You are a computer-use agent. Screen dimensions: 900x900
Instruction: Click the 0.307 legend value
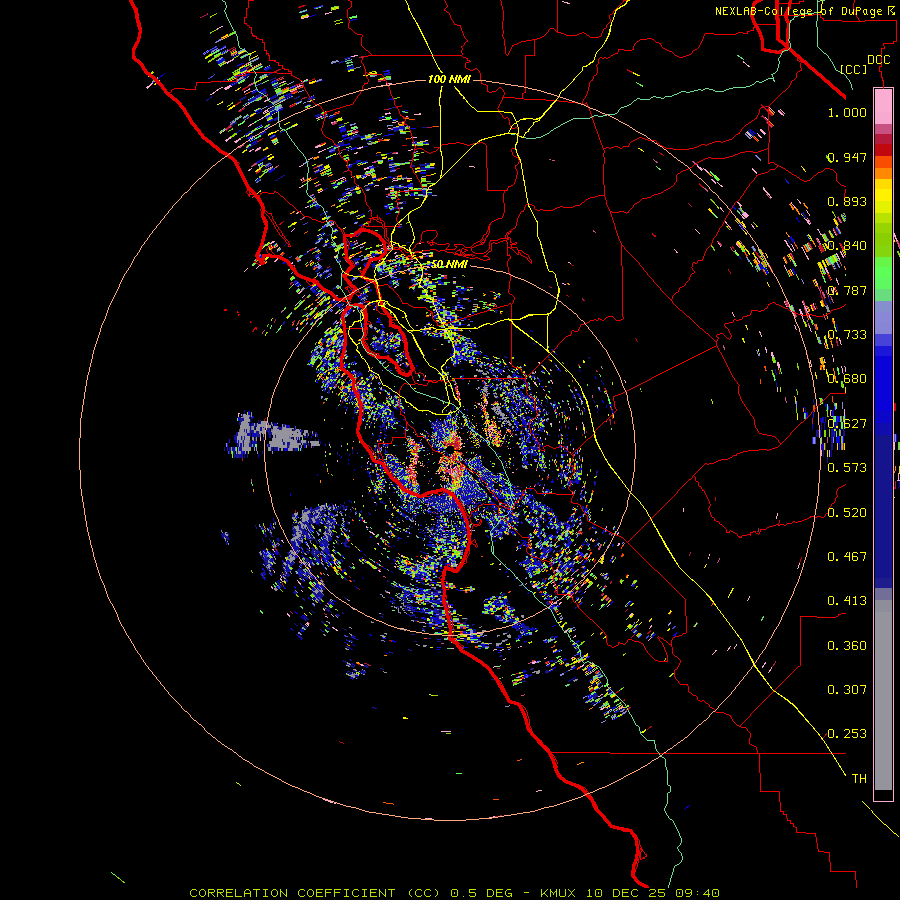click(847, 690)
